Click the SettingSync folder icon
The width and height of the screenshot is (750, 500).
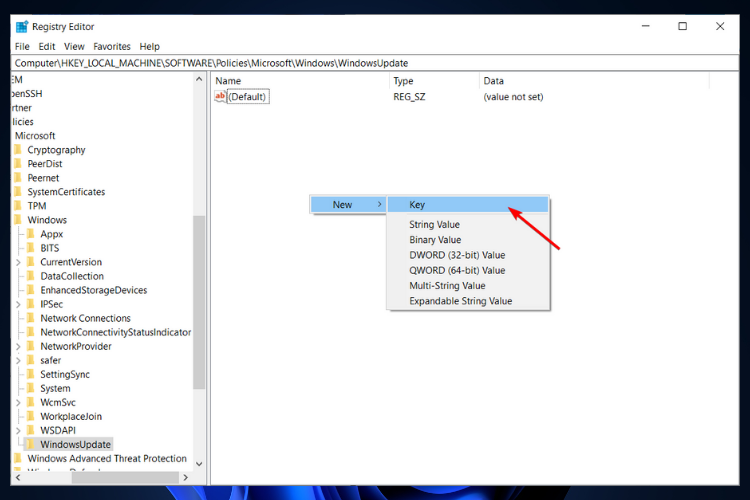pos(31,374)
